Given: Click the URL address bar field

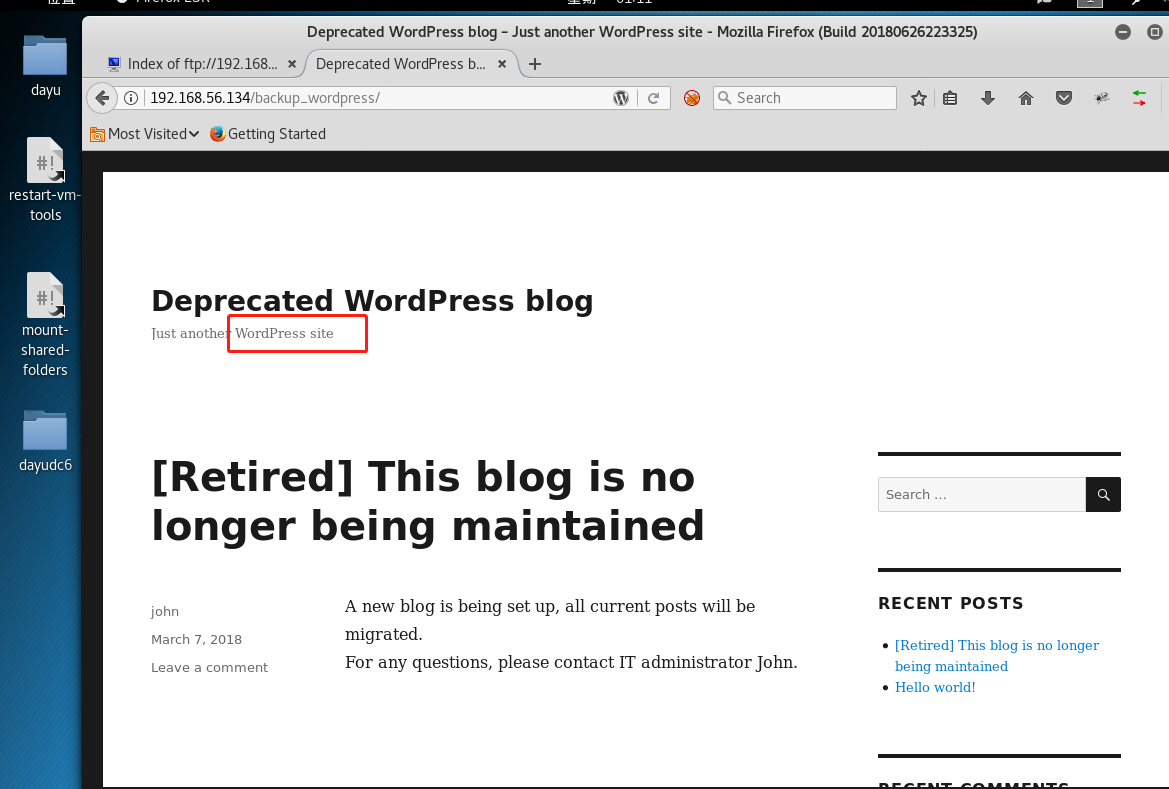Looking at the screenshot, I should pos(379,98).
